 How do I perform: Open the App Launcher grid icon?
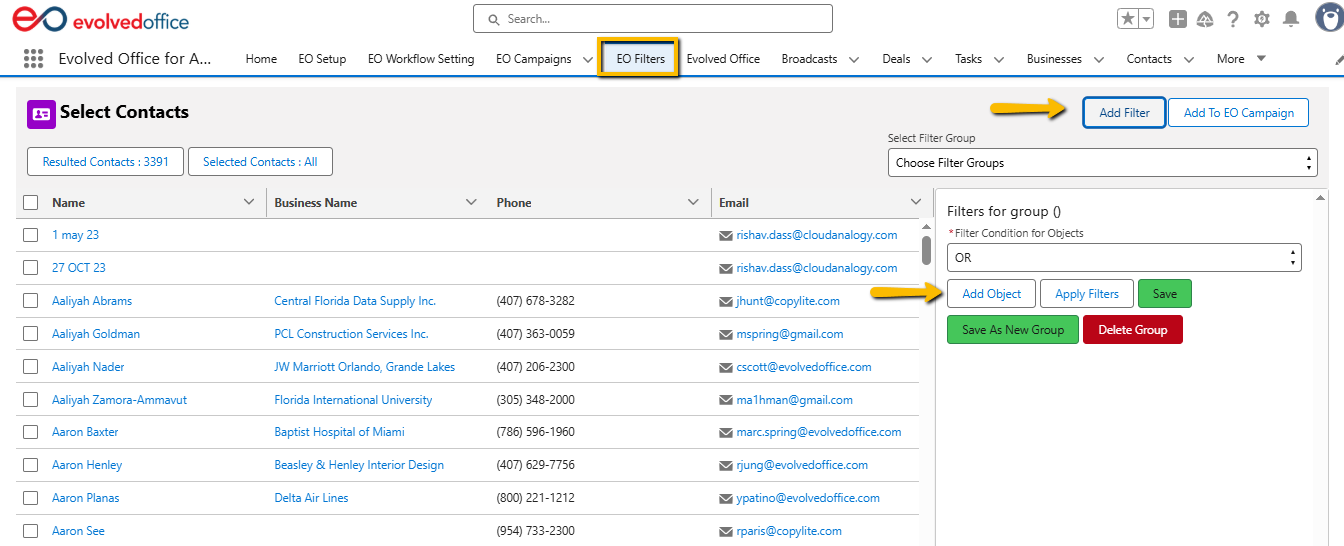click(x=33, y=59)
